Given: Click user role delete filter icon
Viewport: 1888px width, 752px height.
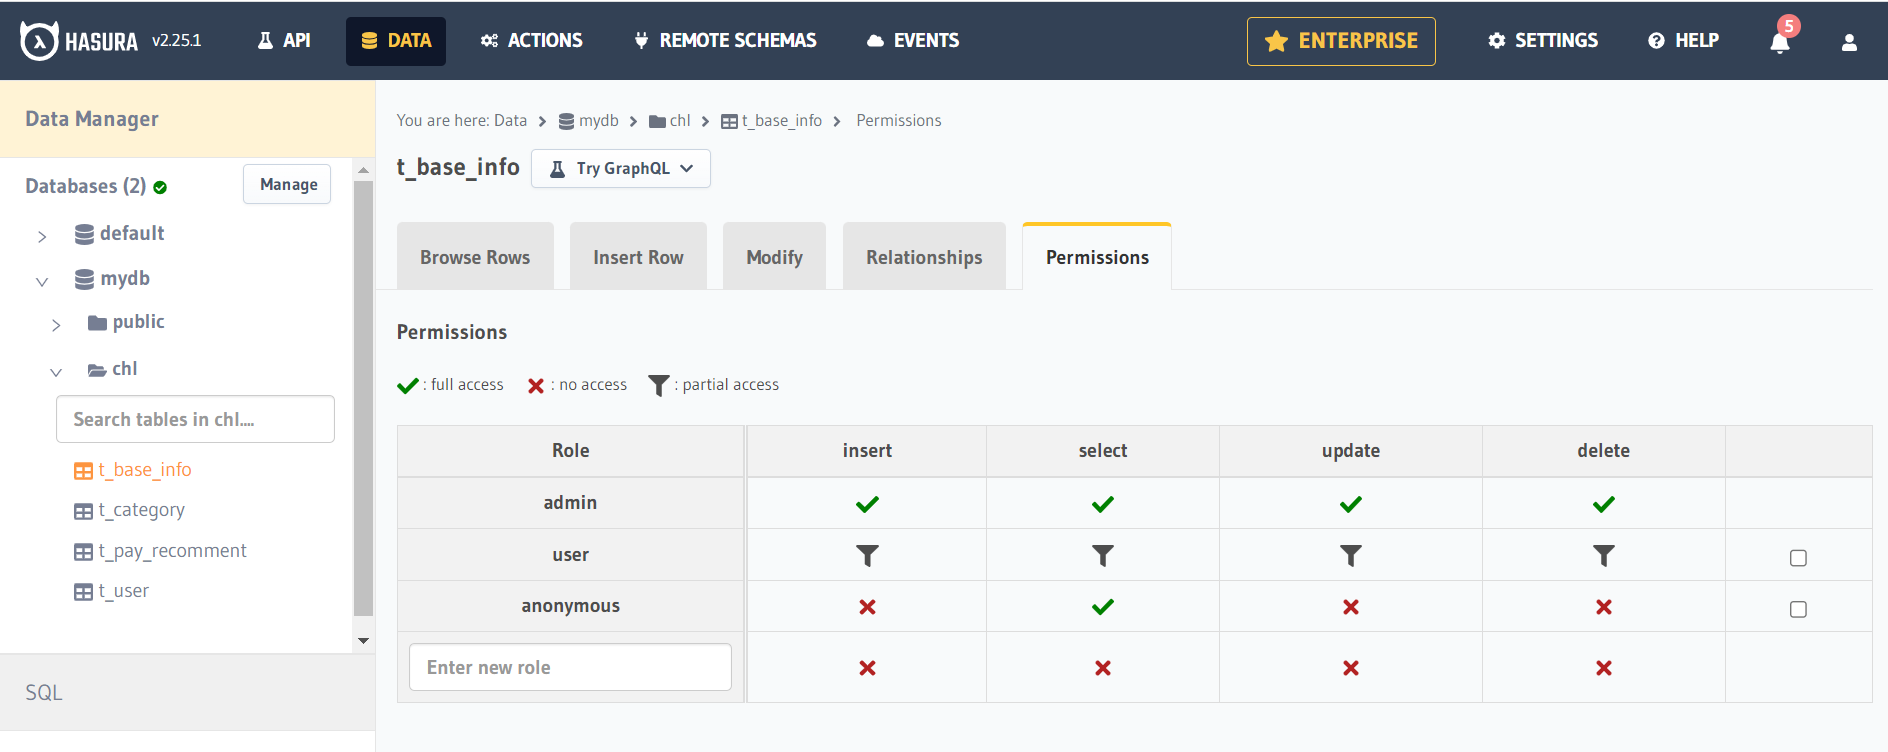Looking at the screenshot, I should (1603, 555).
